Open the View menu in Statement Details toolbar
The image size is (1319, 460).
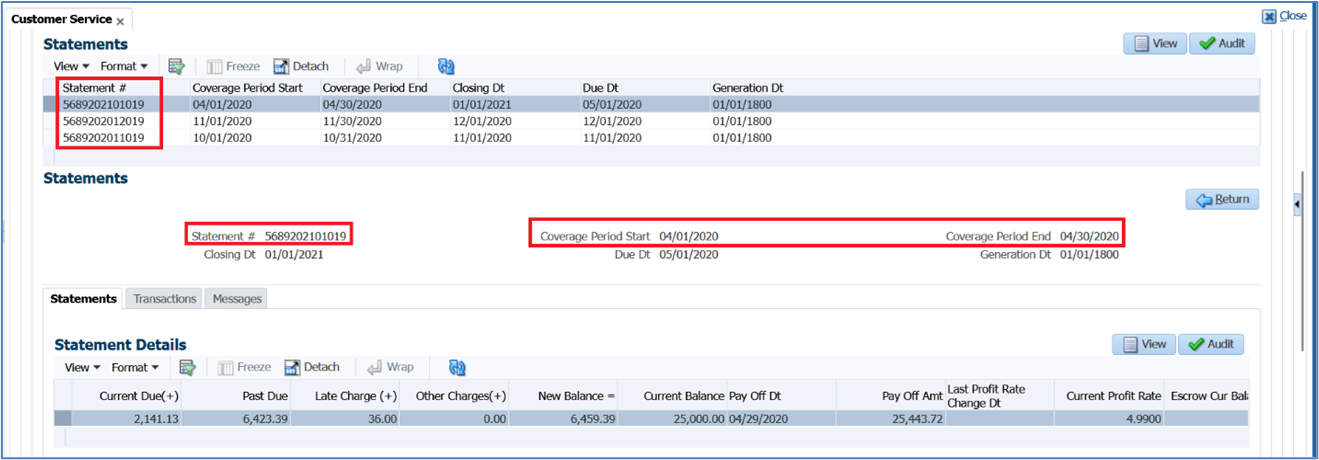[82, 367]
